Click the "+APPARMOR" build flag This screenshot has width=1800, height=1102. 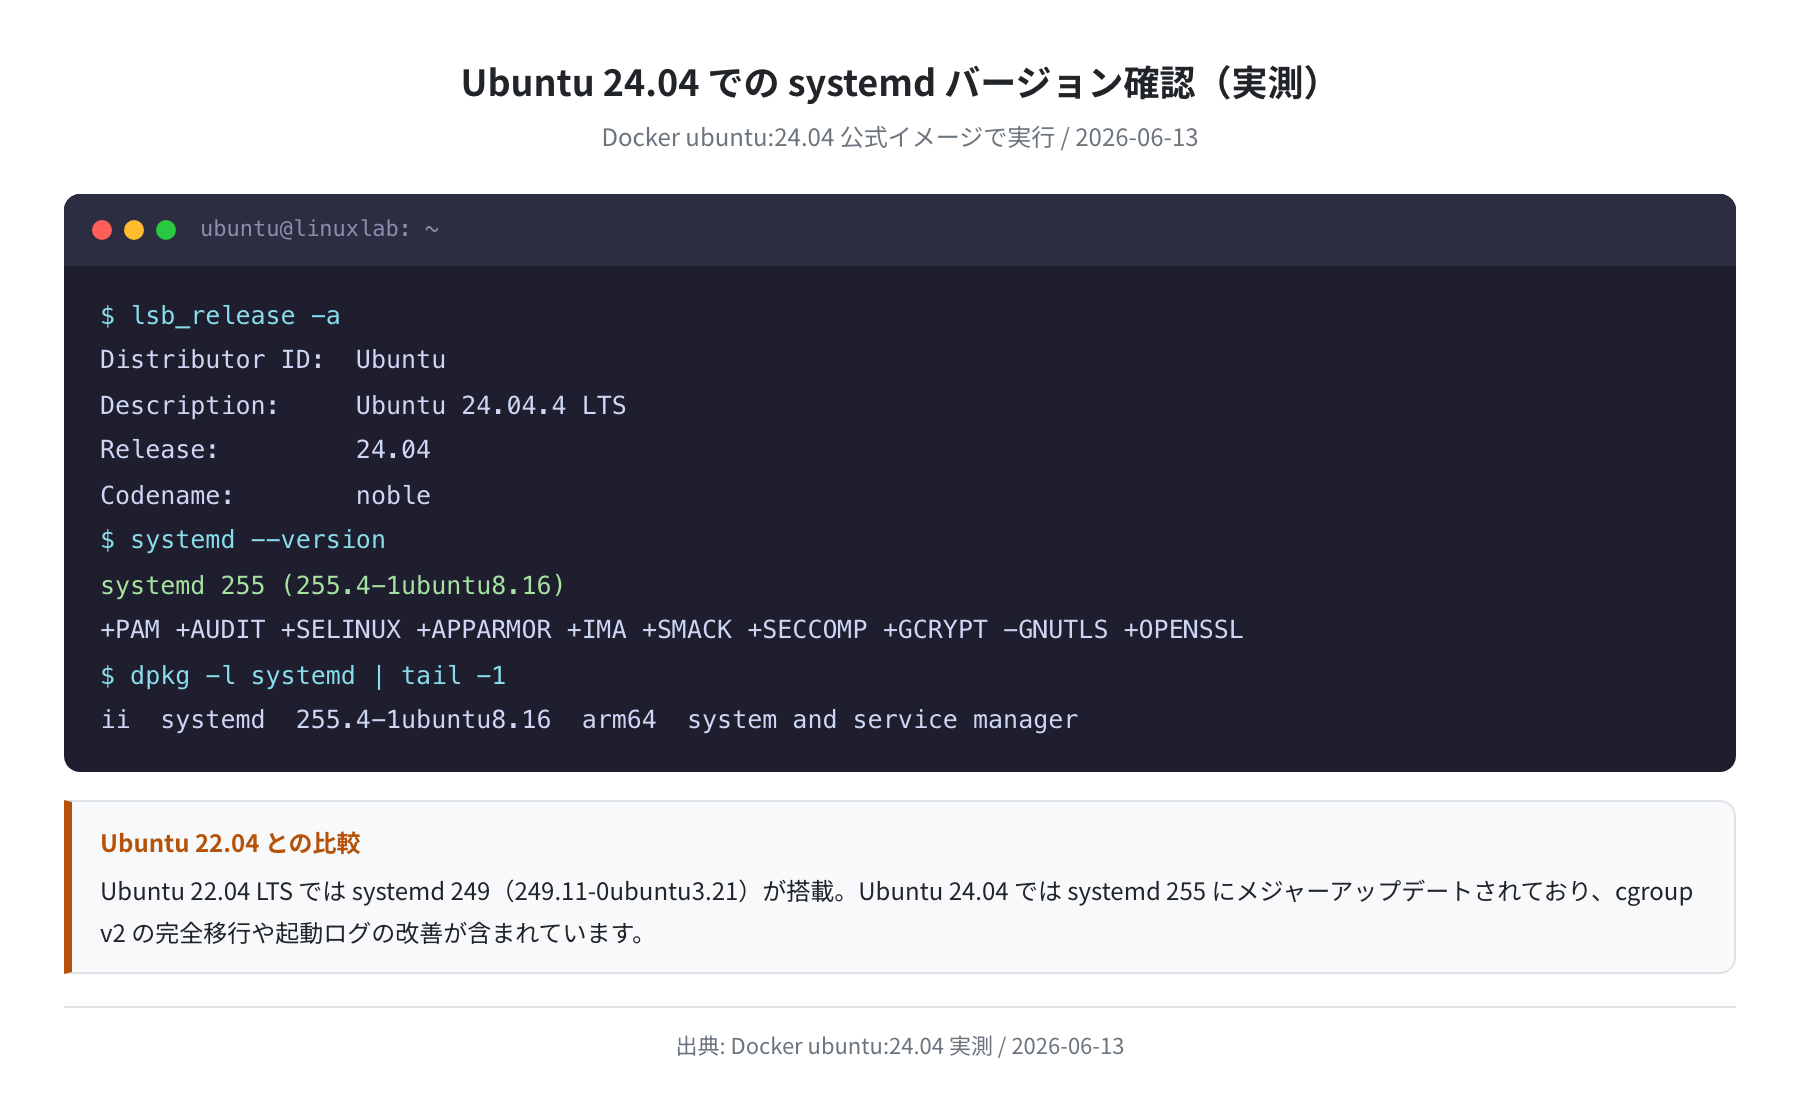point(484,630)
